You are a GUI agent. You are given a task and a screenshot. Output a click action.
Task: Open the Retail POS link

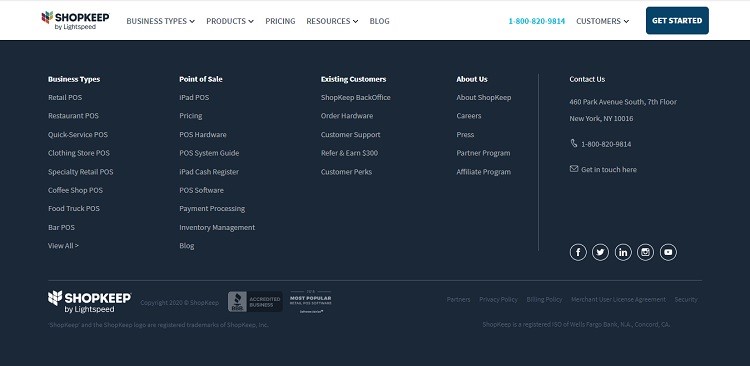pos(65,98)
